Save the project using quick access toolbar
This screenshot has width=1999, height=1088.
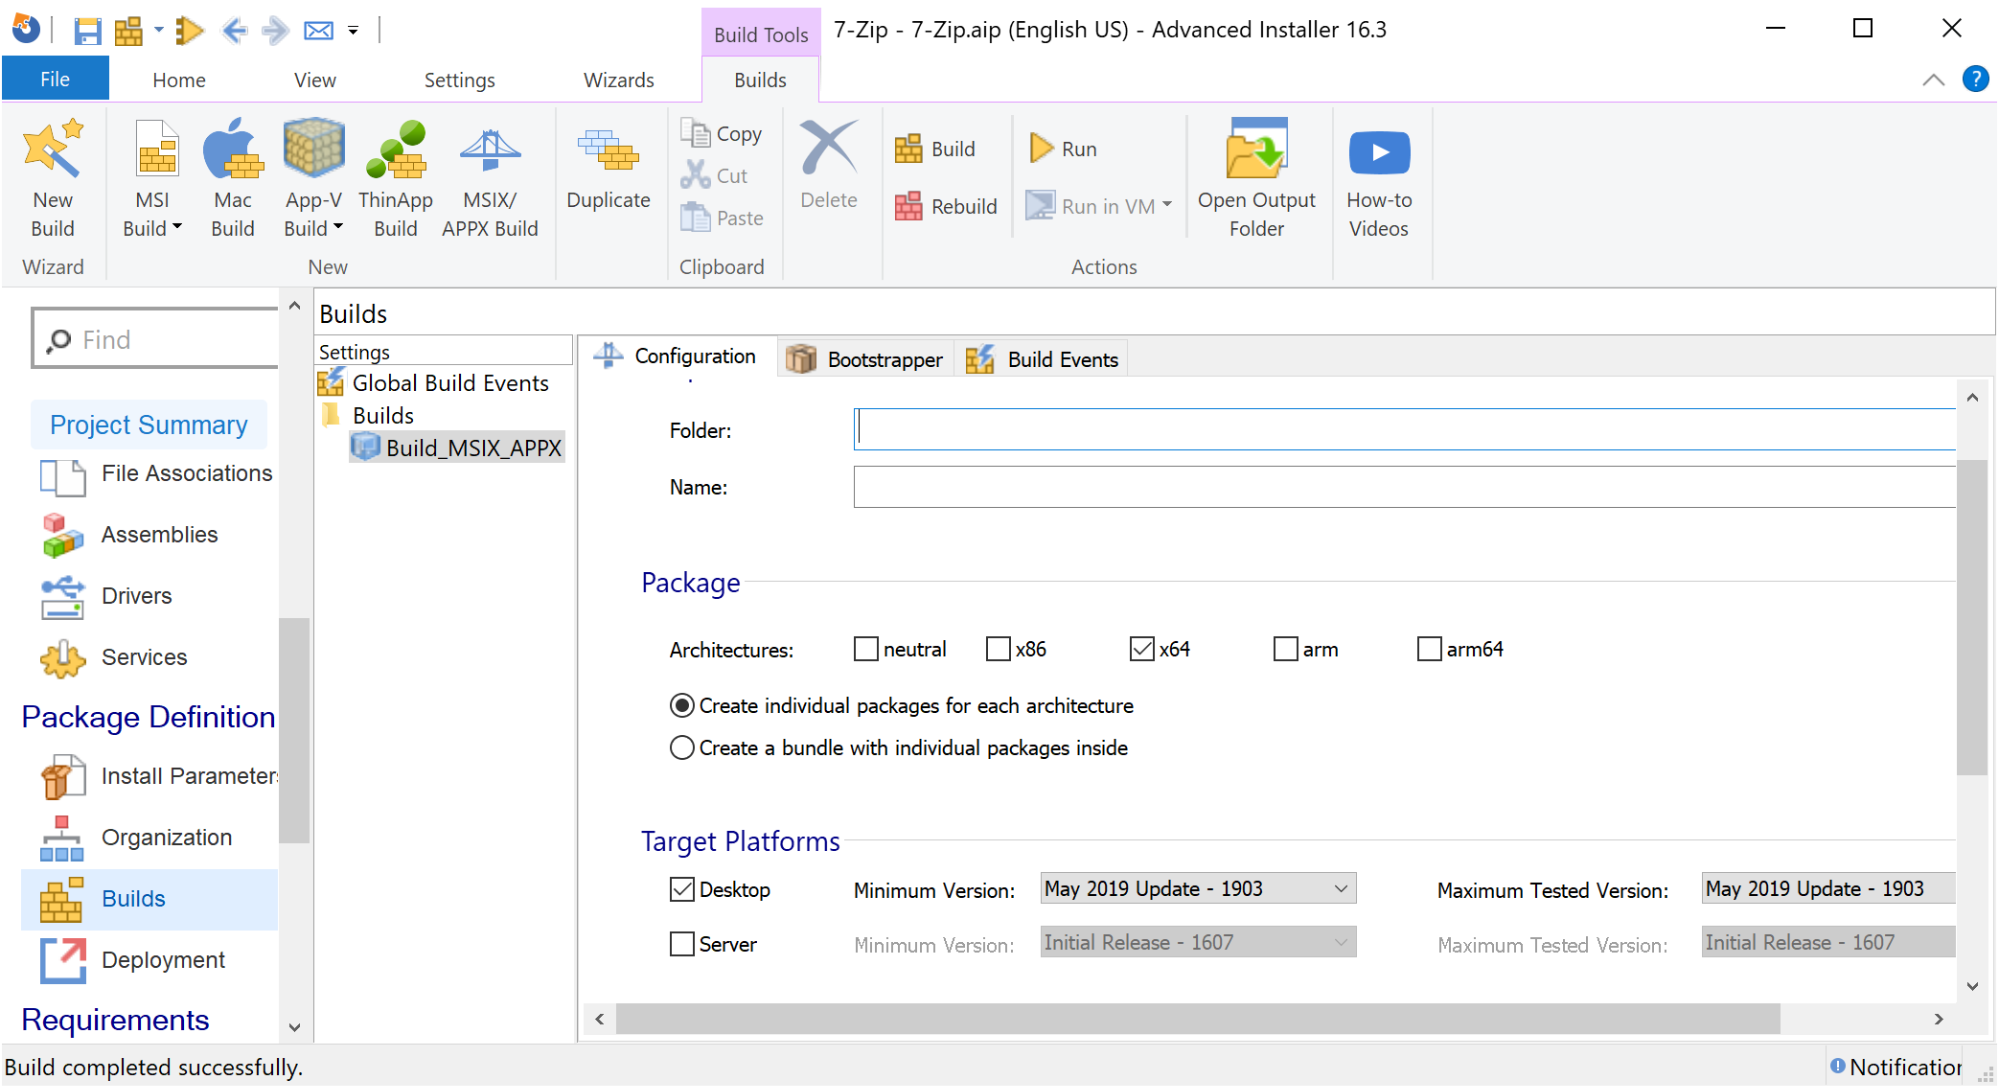[88, 30]
